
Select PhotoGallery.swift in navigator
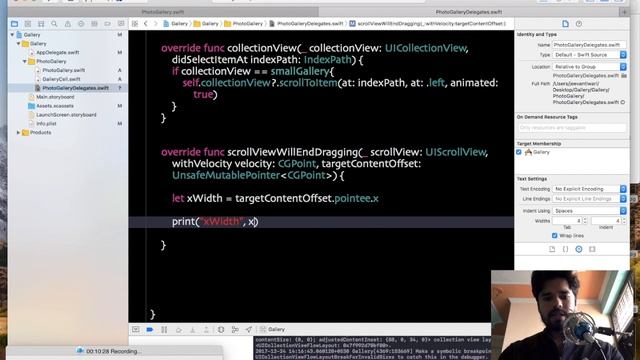point(64,70)
